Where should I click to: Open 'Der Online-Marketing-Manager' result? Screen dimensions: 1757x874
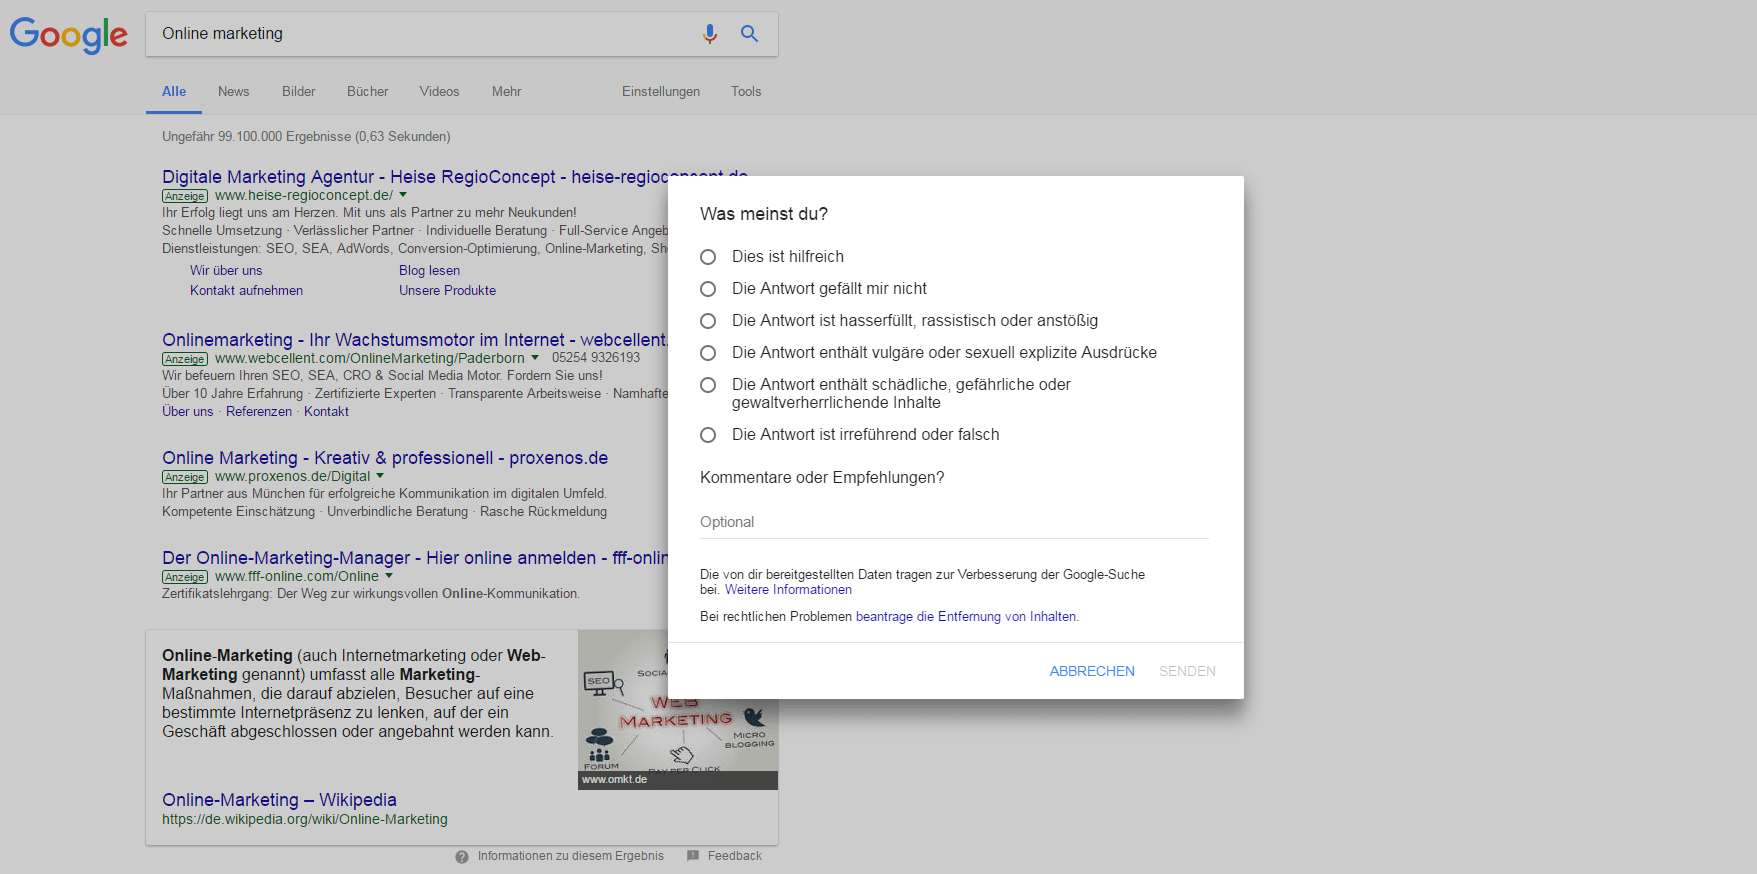(415, 558)
